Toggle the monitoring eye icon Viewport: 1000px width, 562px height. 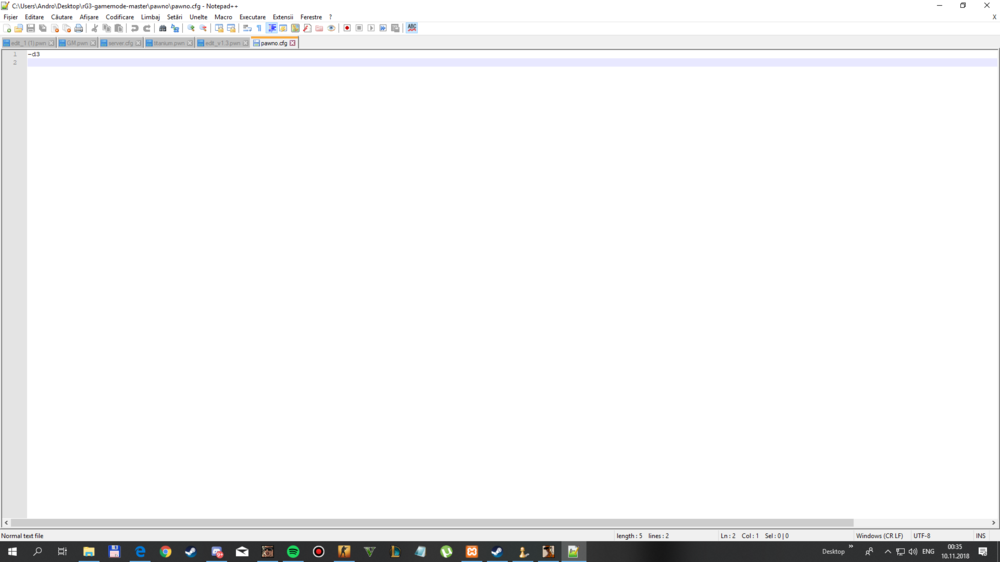point(331,28)
